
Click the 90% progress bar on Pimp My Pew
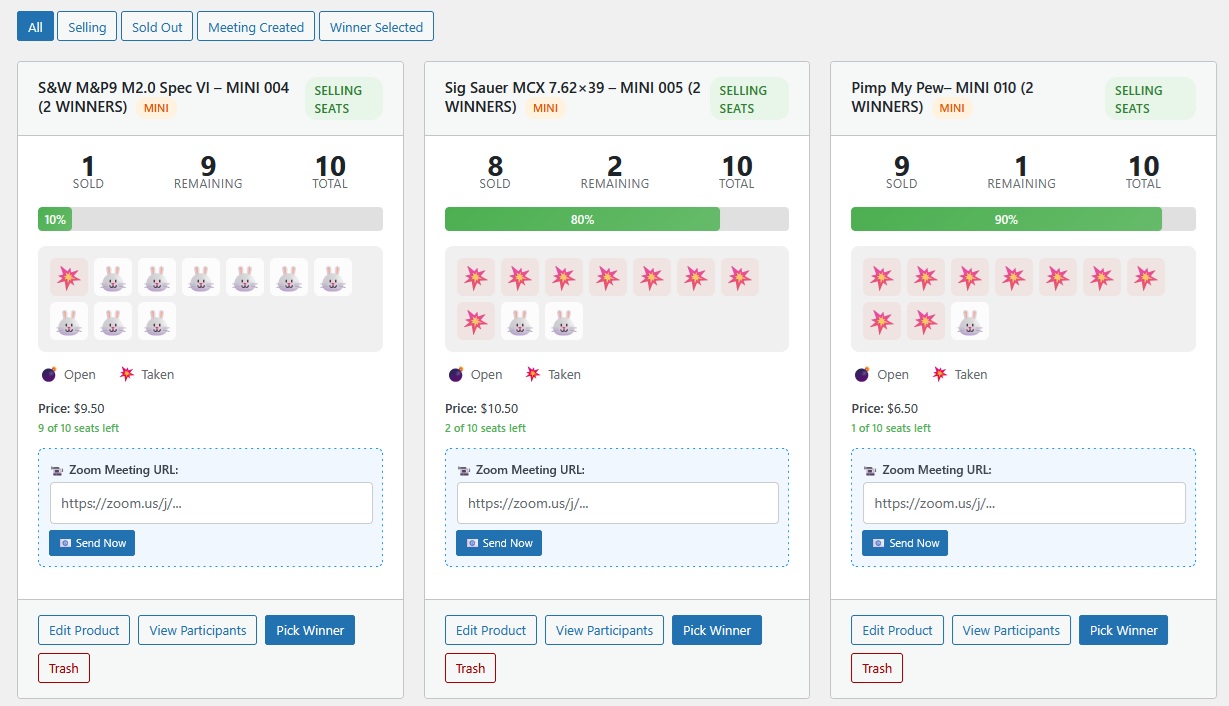pyautogui.click(x=1006, y=218)
